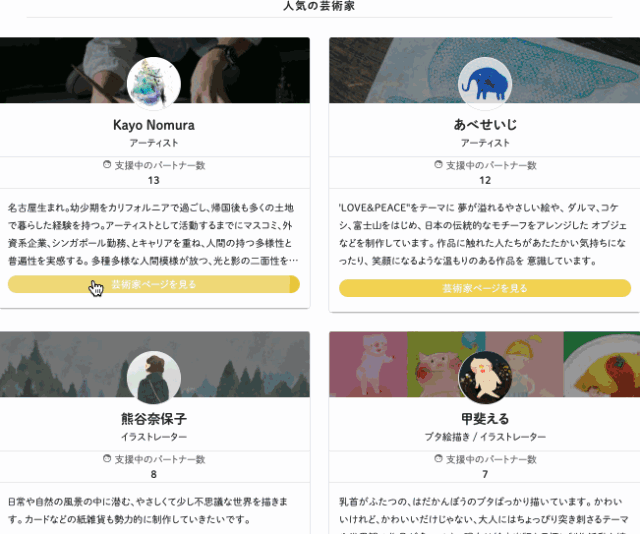Click the 人気の芸術家 section heading
The height and width of the screenshot is (534, 640).
coord(319,6)
